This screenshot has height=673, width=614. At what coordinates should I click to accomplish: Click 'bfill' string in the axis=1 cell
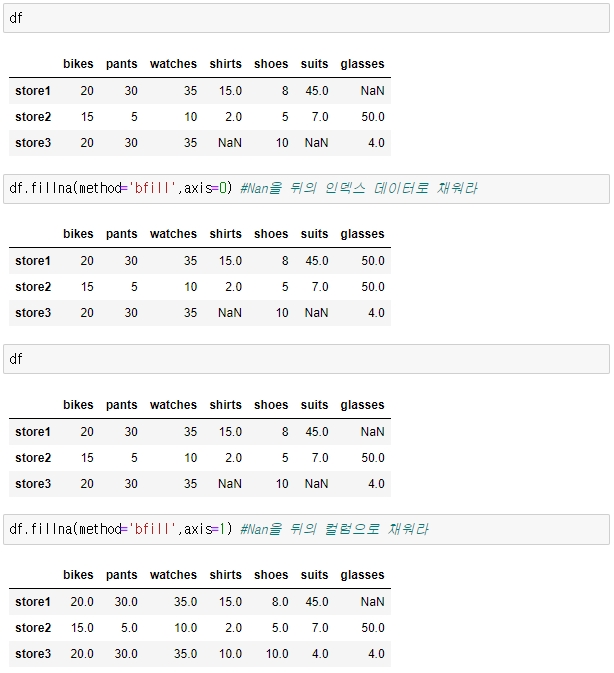coord(152,529)
